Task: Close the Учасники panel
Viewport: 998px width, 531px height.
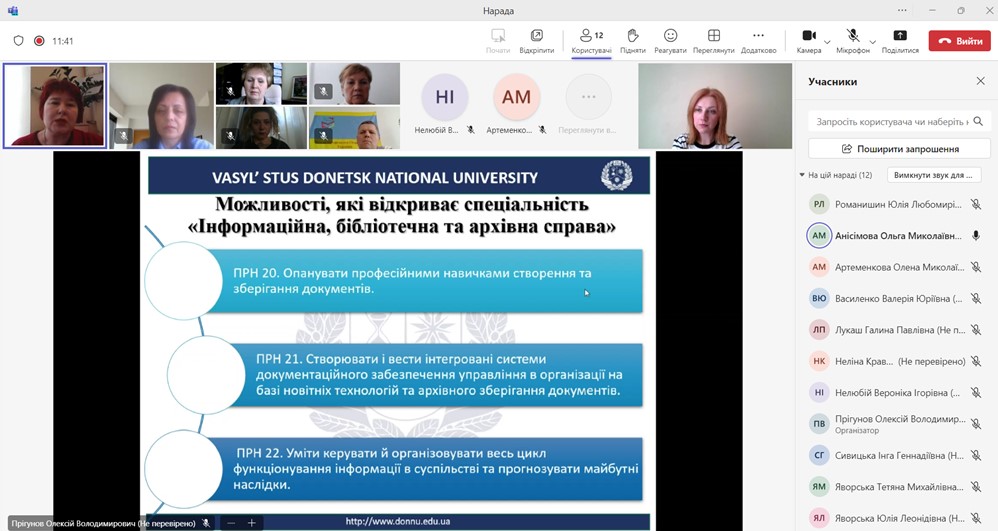Action: coord(980,81)
